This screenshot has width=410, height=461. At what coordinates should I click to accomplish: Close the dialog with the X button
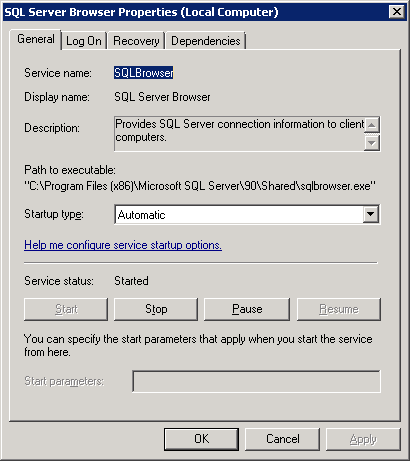(x=397, y=12)
